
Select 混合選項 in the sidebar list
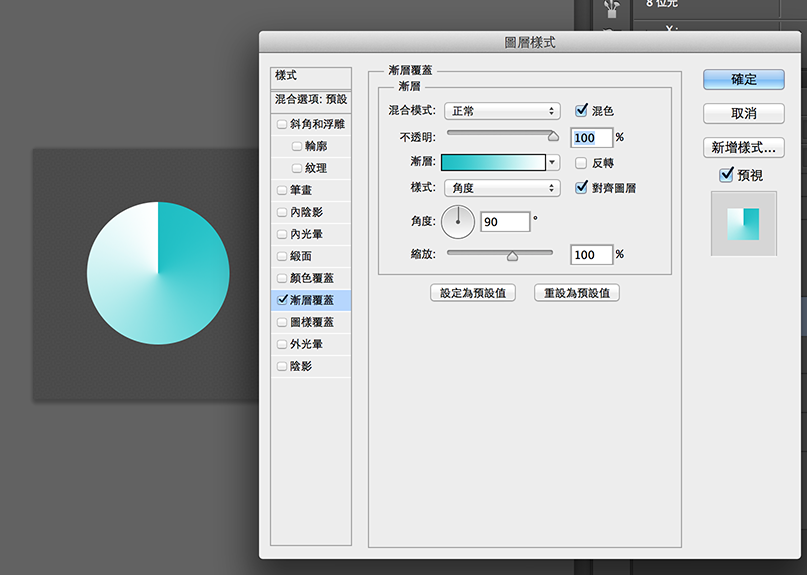(x=311, y=100)
